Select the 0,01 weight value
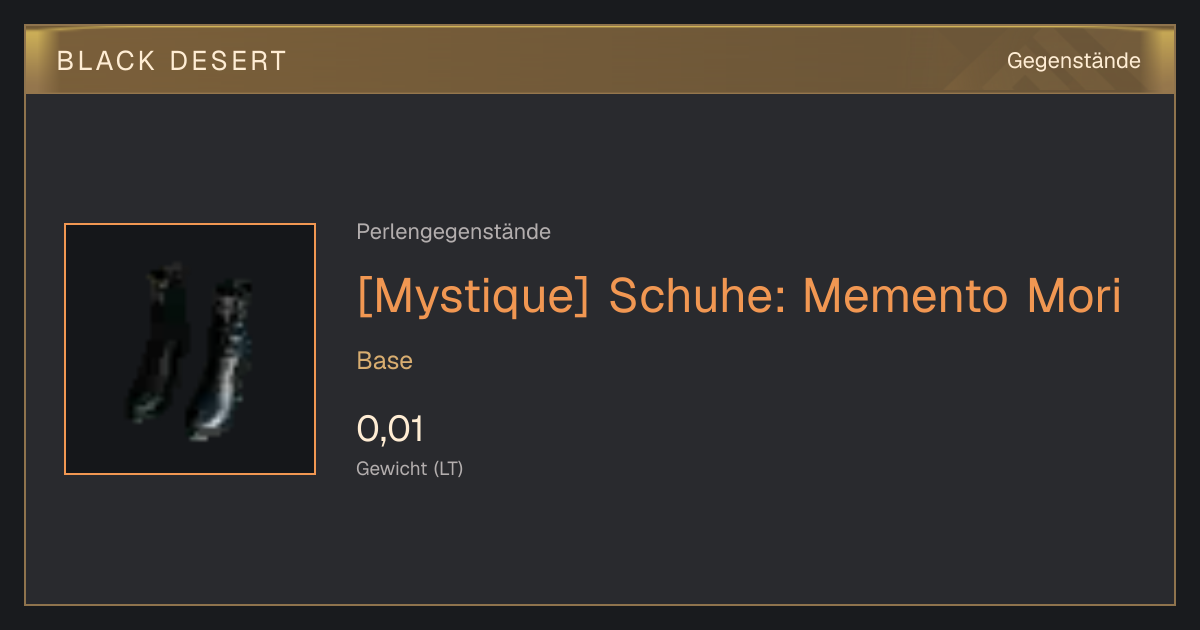Screen dimensions: 1200x630 tap(390, 430)
